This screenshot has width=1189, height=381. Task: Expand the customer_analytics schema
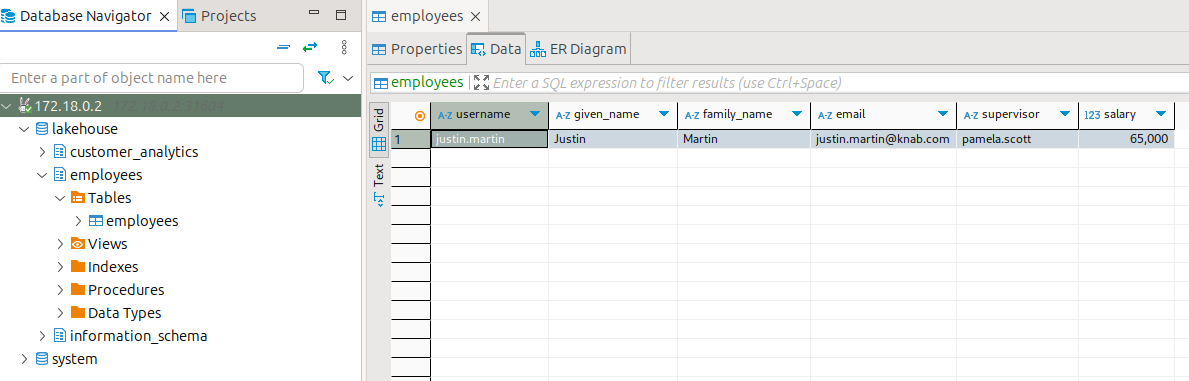(42, 152)
